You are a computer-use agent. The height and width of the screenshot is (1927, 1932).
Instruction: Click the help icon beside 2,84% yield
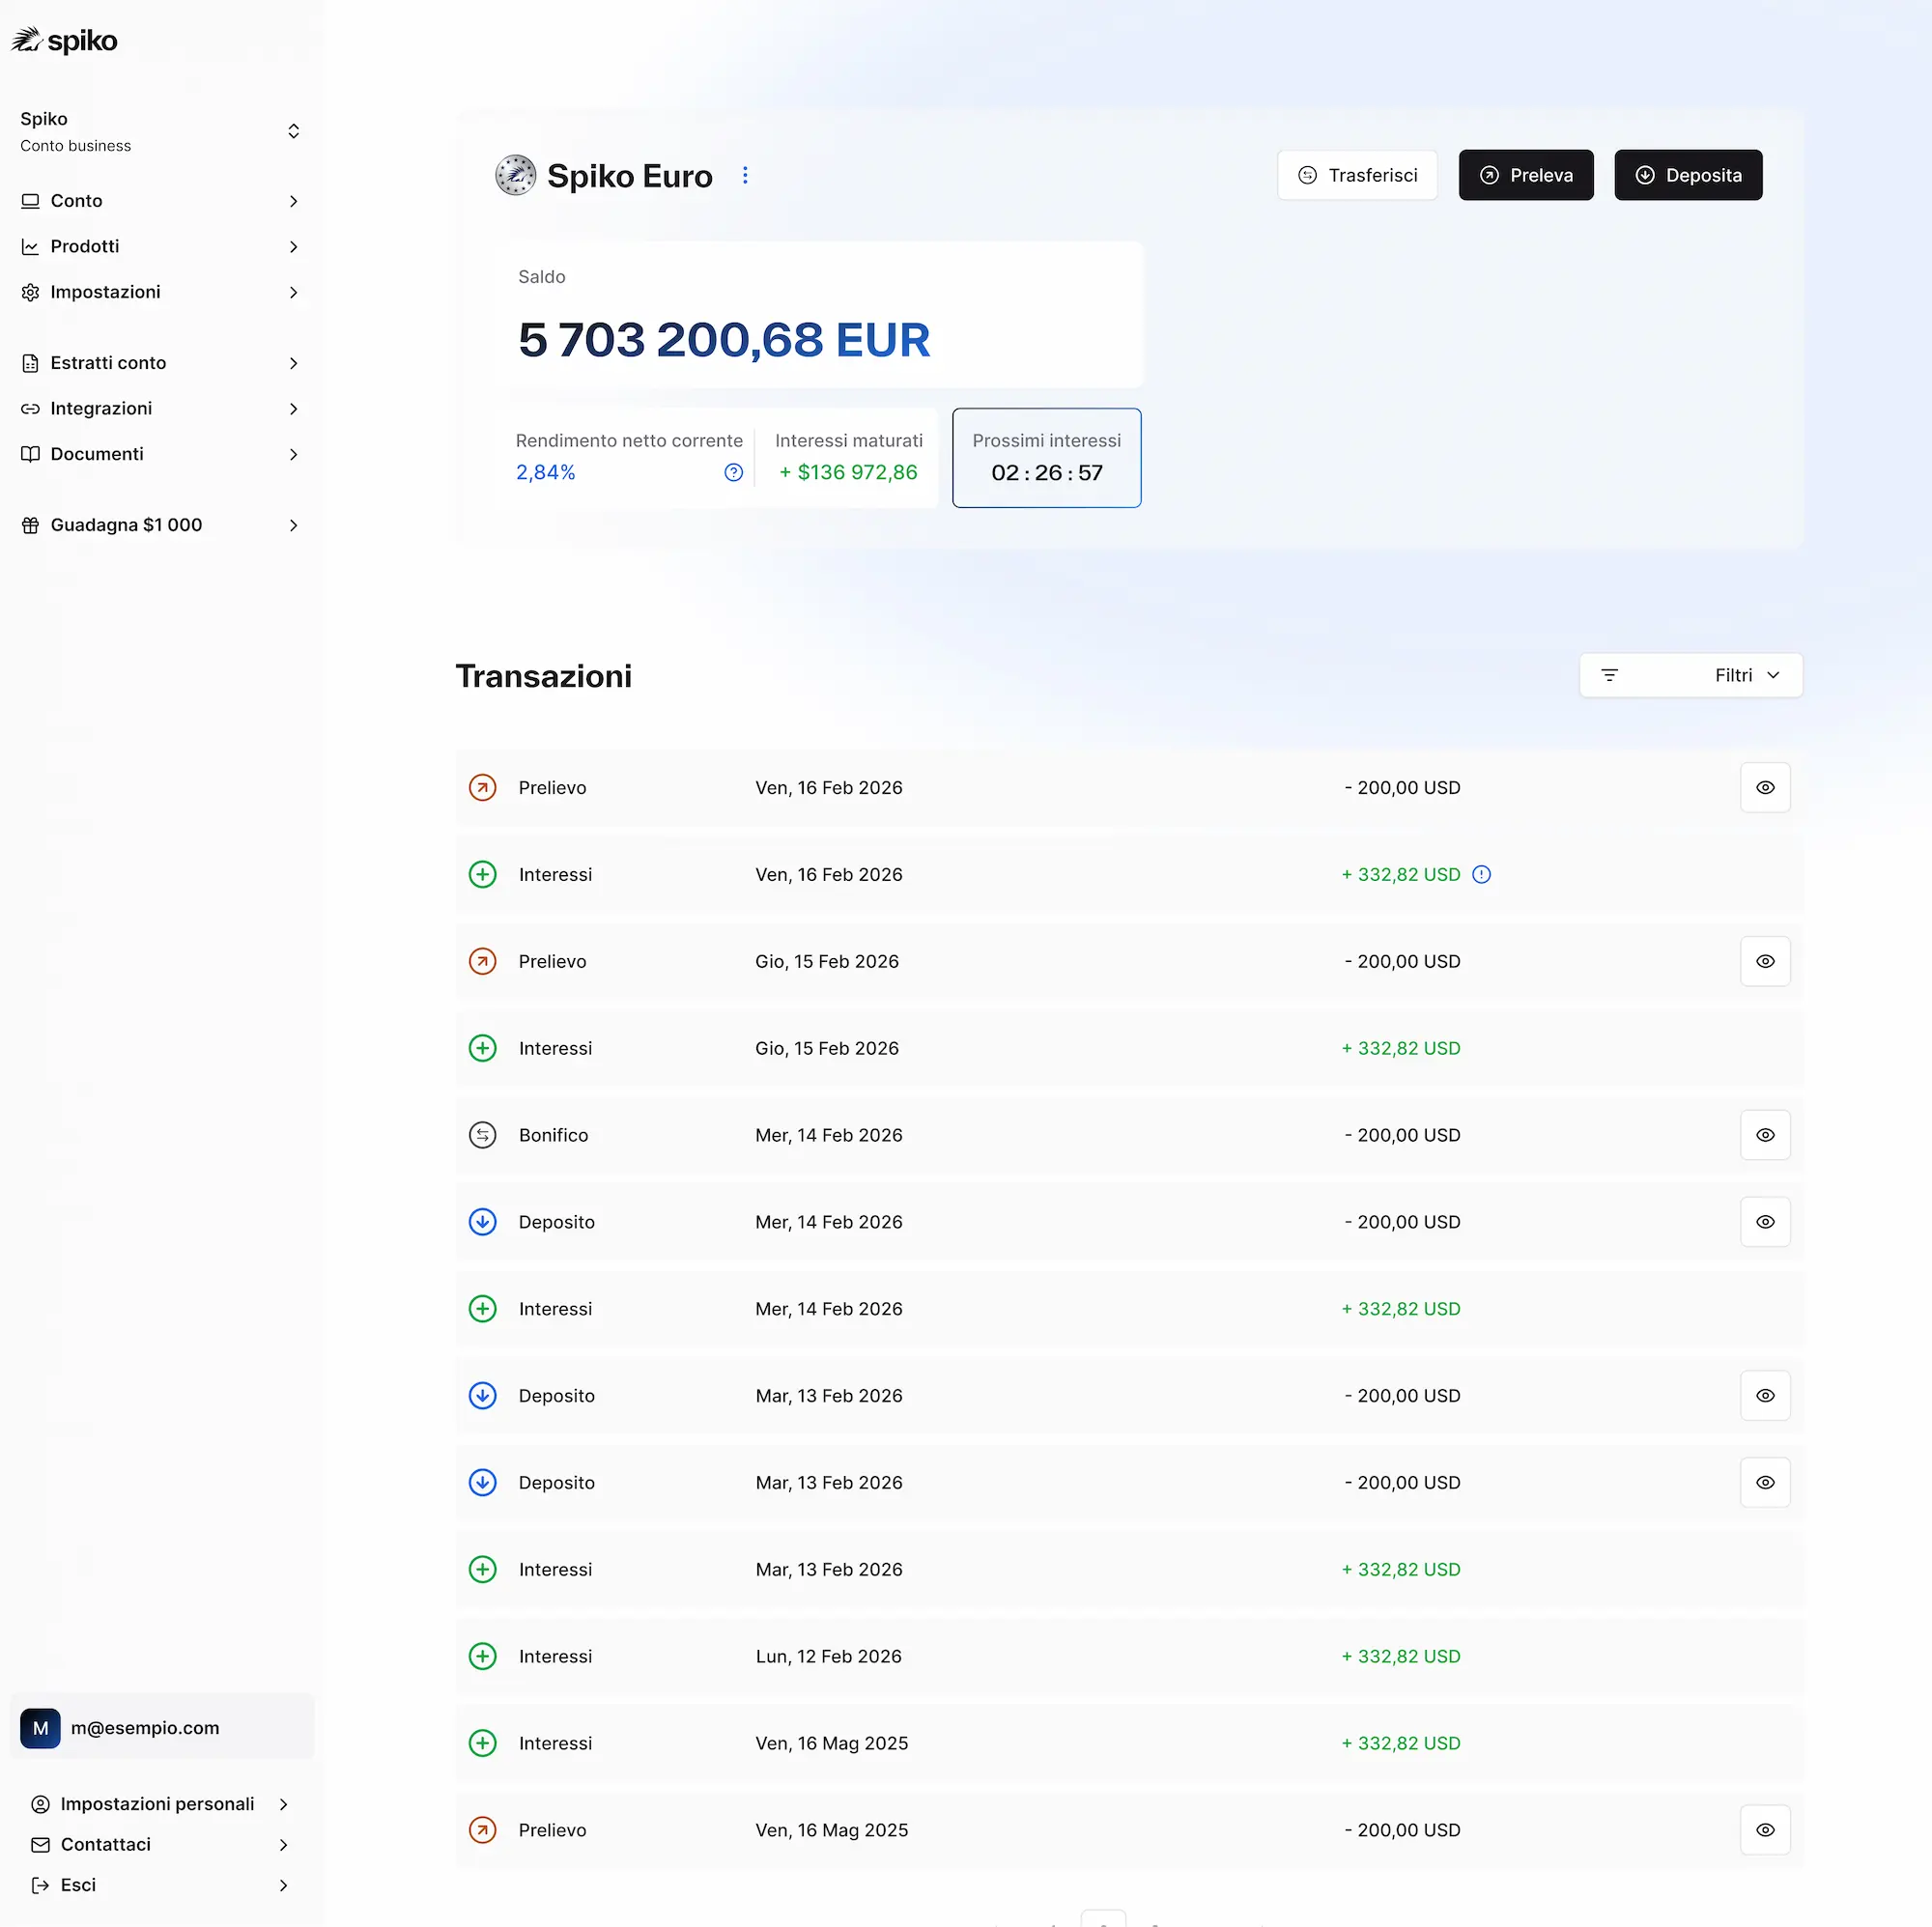point(734,472)
